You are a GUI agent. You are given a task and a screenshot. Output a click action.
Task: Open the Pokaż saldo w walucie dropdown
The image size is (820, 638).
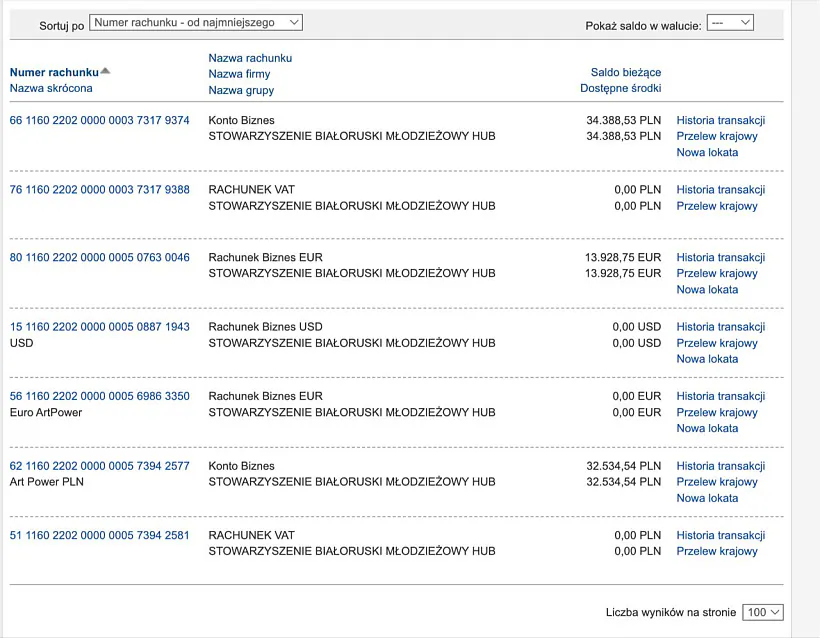click(729, 23)
